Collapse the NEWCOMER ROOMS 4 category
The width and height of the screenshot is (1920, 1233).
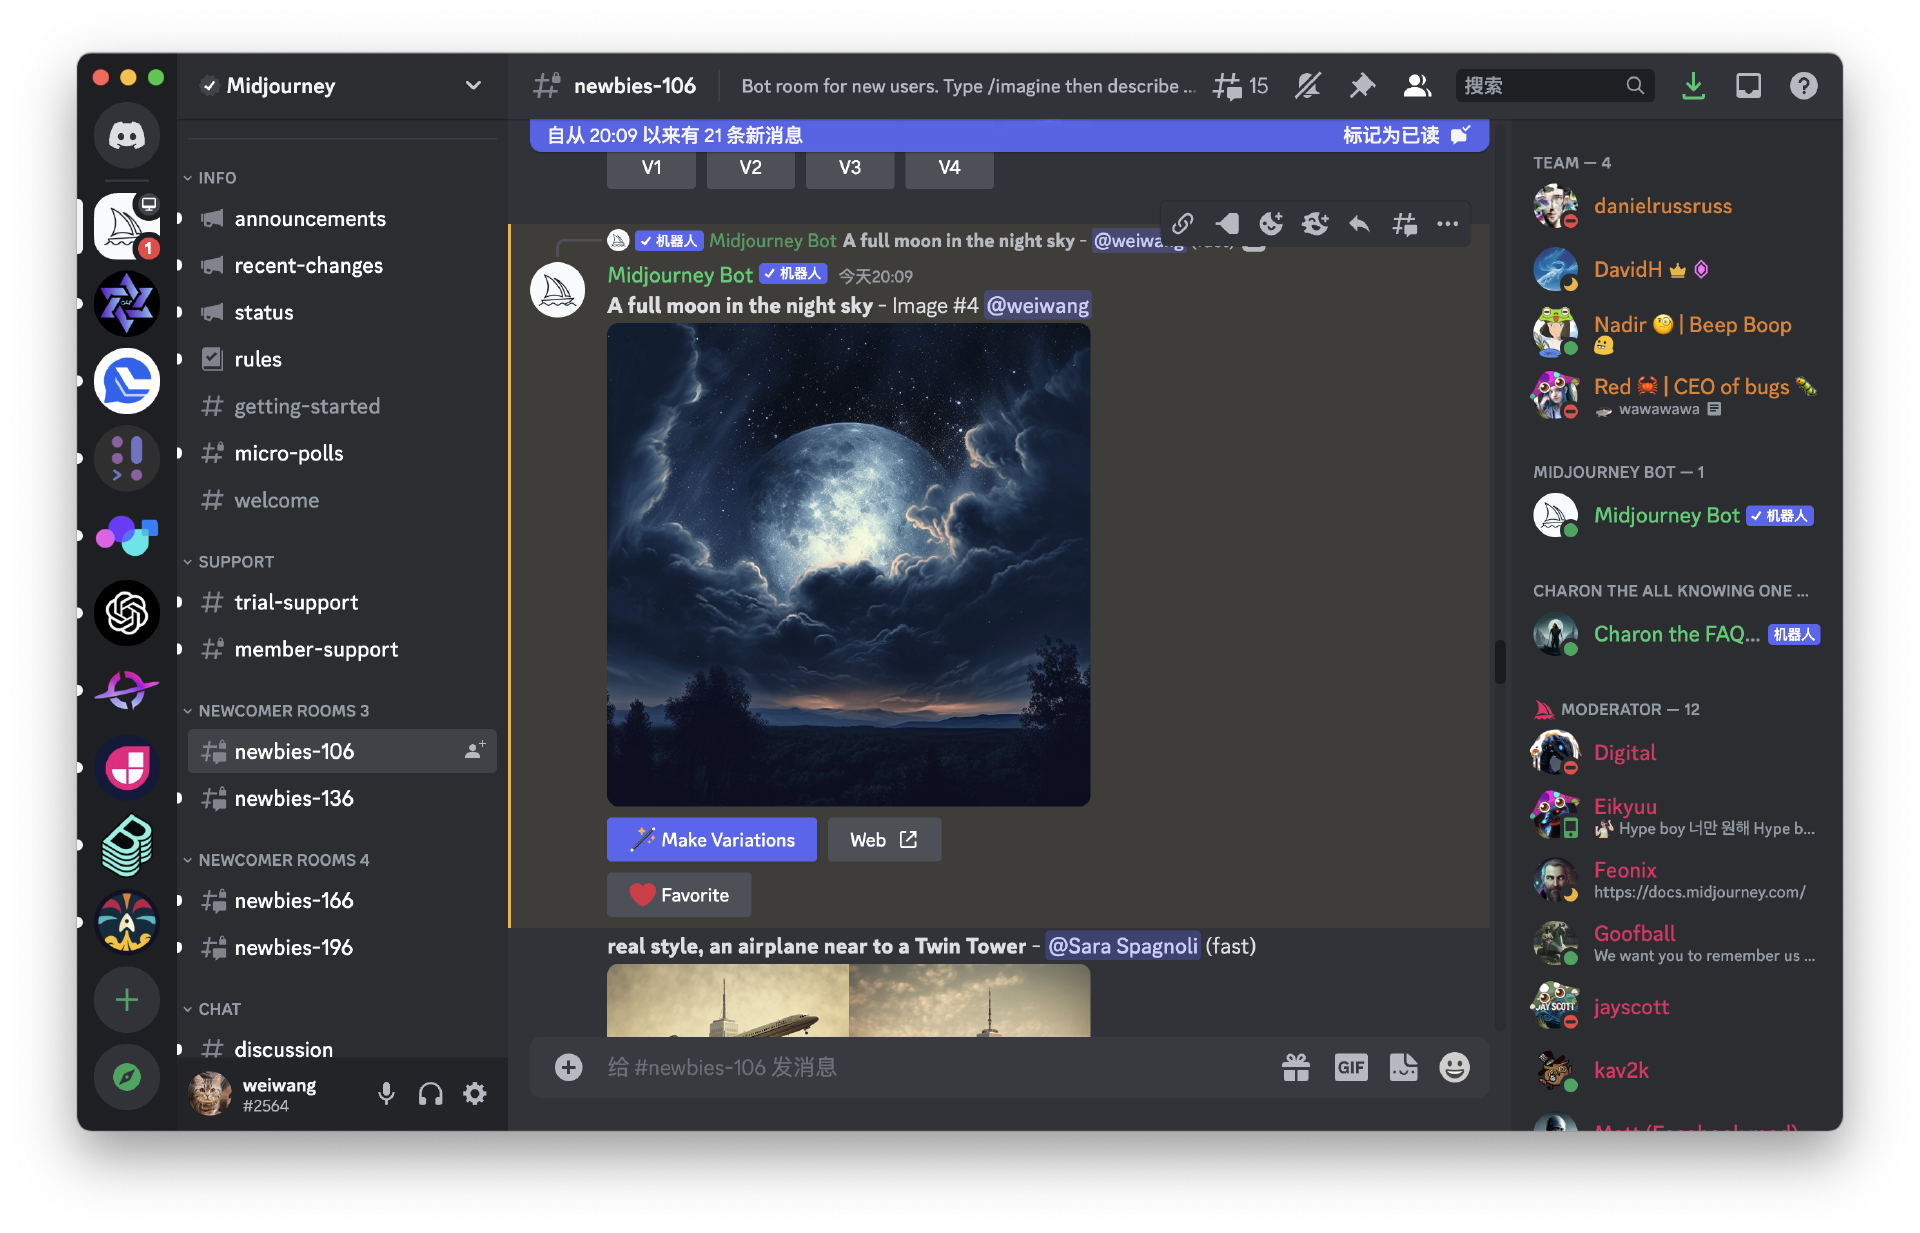tap(283, 860)
